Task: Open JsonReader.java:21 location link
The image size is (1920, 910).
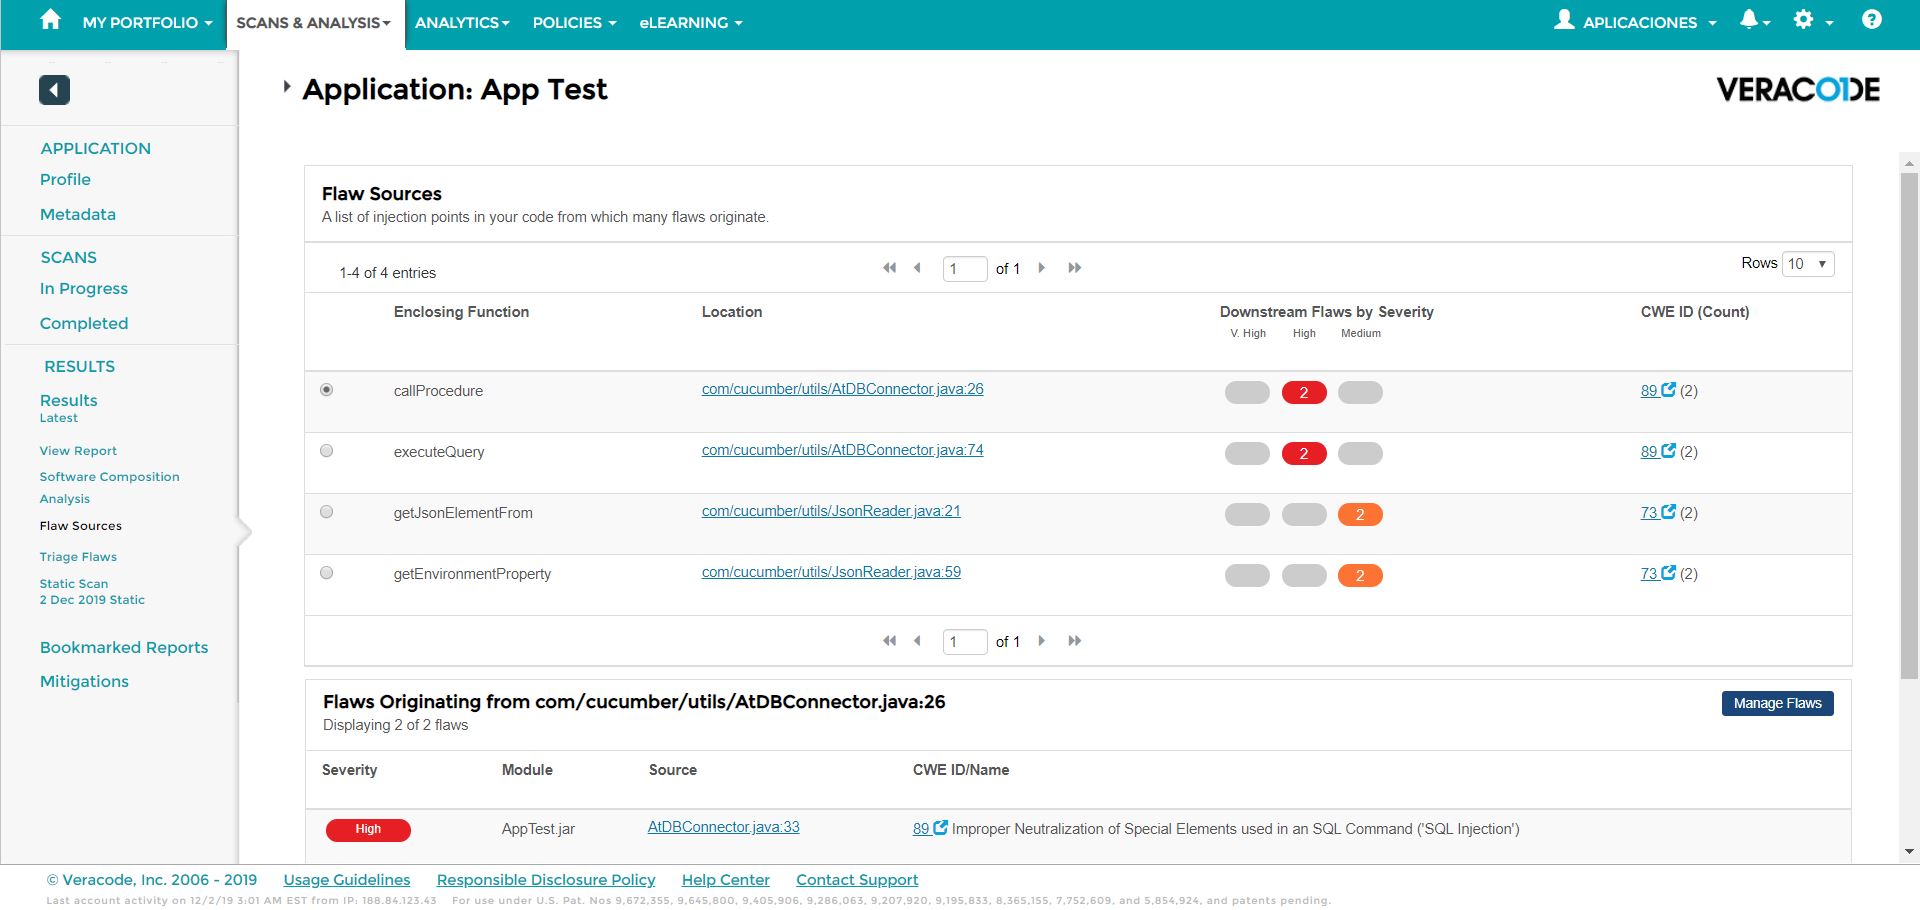Action: tap(831, 511)
